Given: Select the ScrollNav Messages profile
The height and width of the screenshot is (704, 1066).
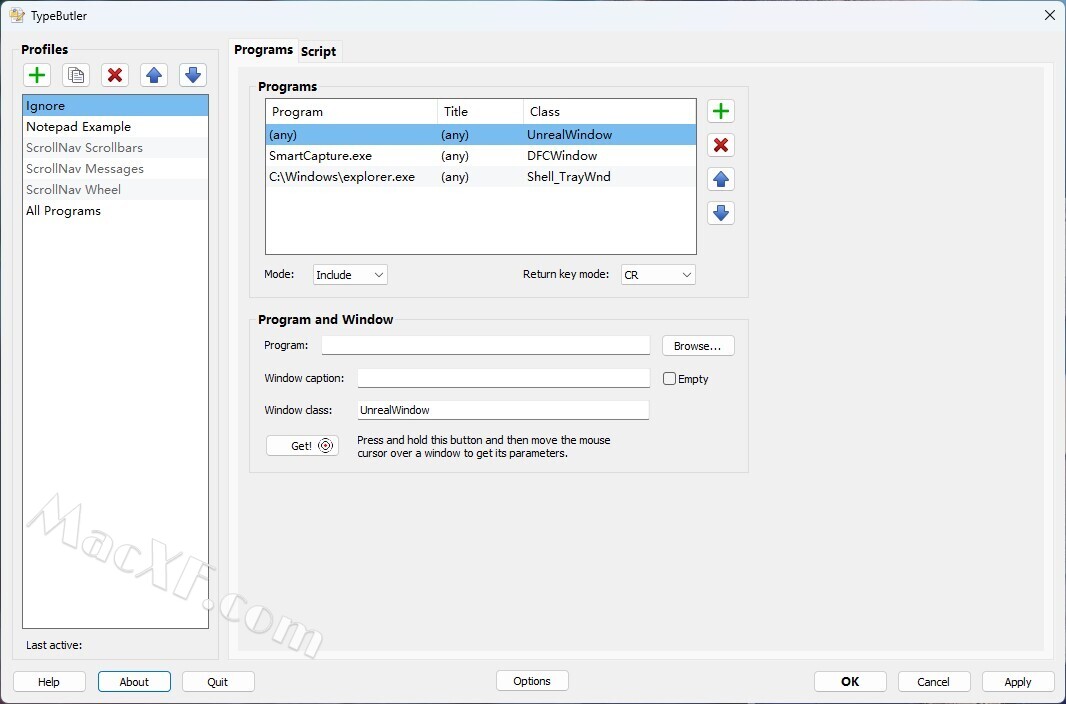Looking at the screenshot, I should 116,169.
